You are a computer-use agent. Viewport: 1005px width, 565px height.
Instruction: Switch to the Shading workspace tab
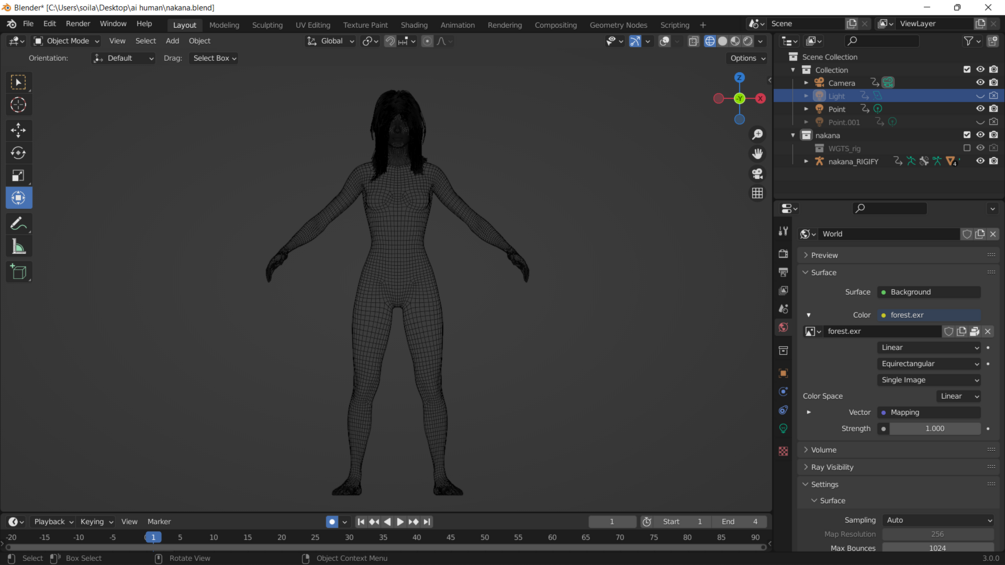(414, 25)
